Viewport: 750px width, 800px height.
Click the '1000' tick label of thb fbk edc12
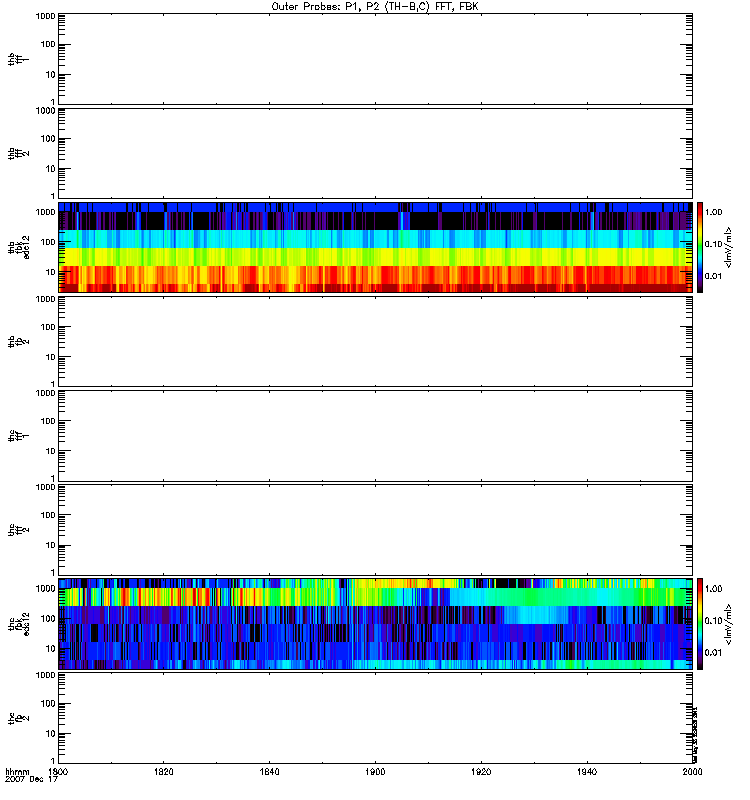click(45, 212)
